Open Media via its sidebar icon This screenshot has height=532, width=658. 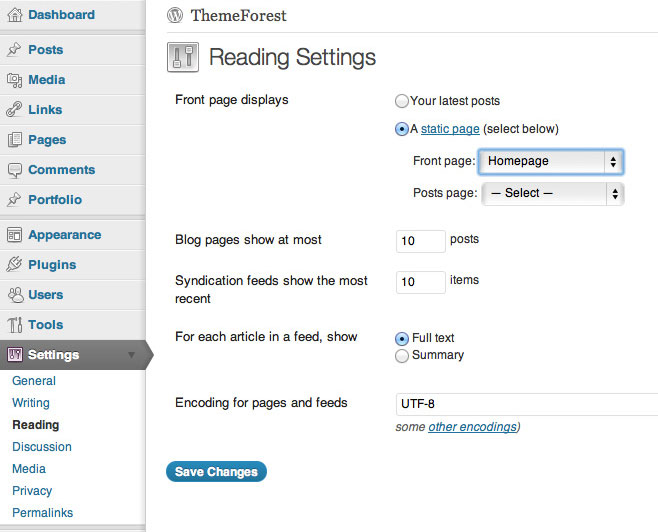coord(14,80)
